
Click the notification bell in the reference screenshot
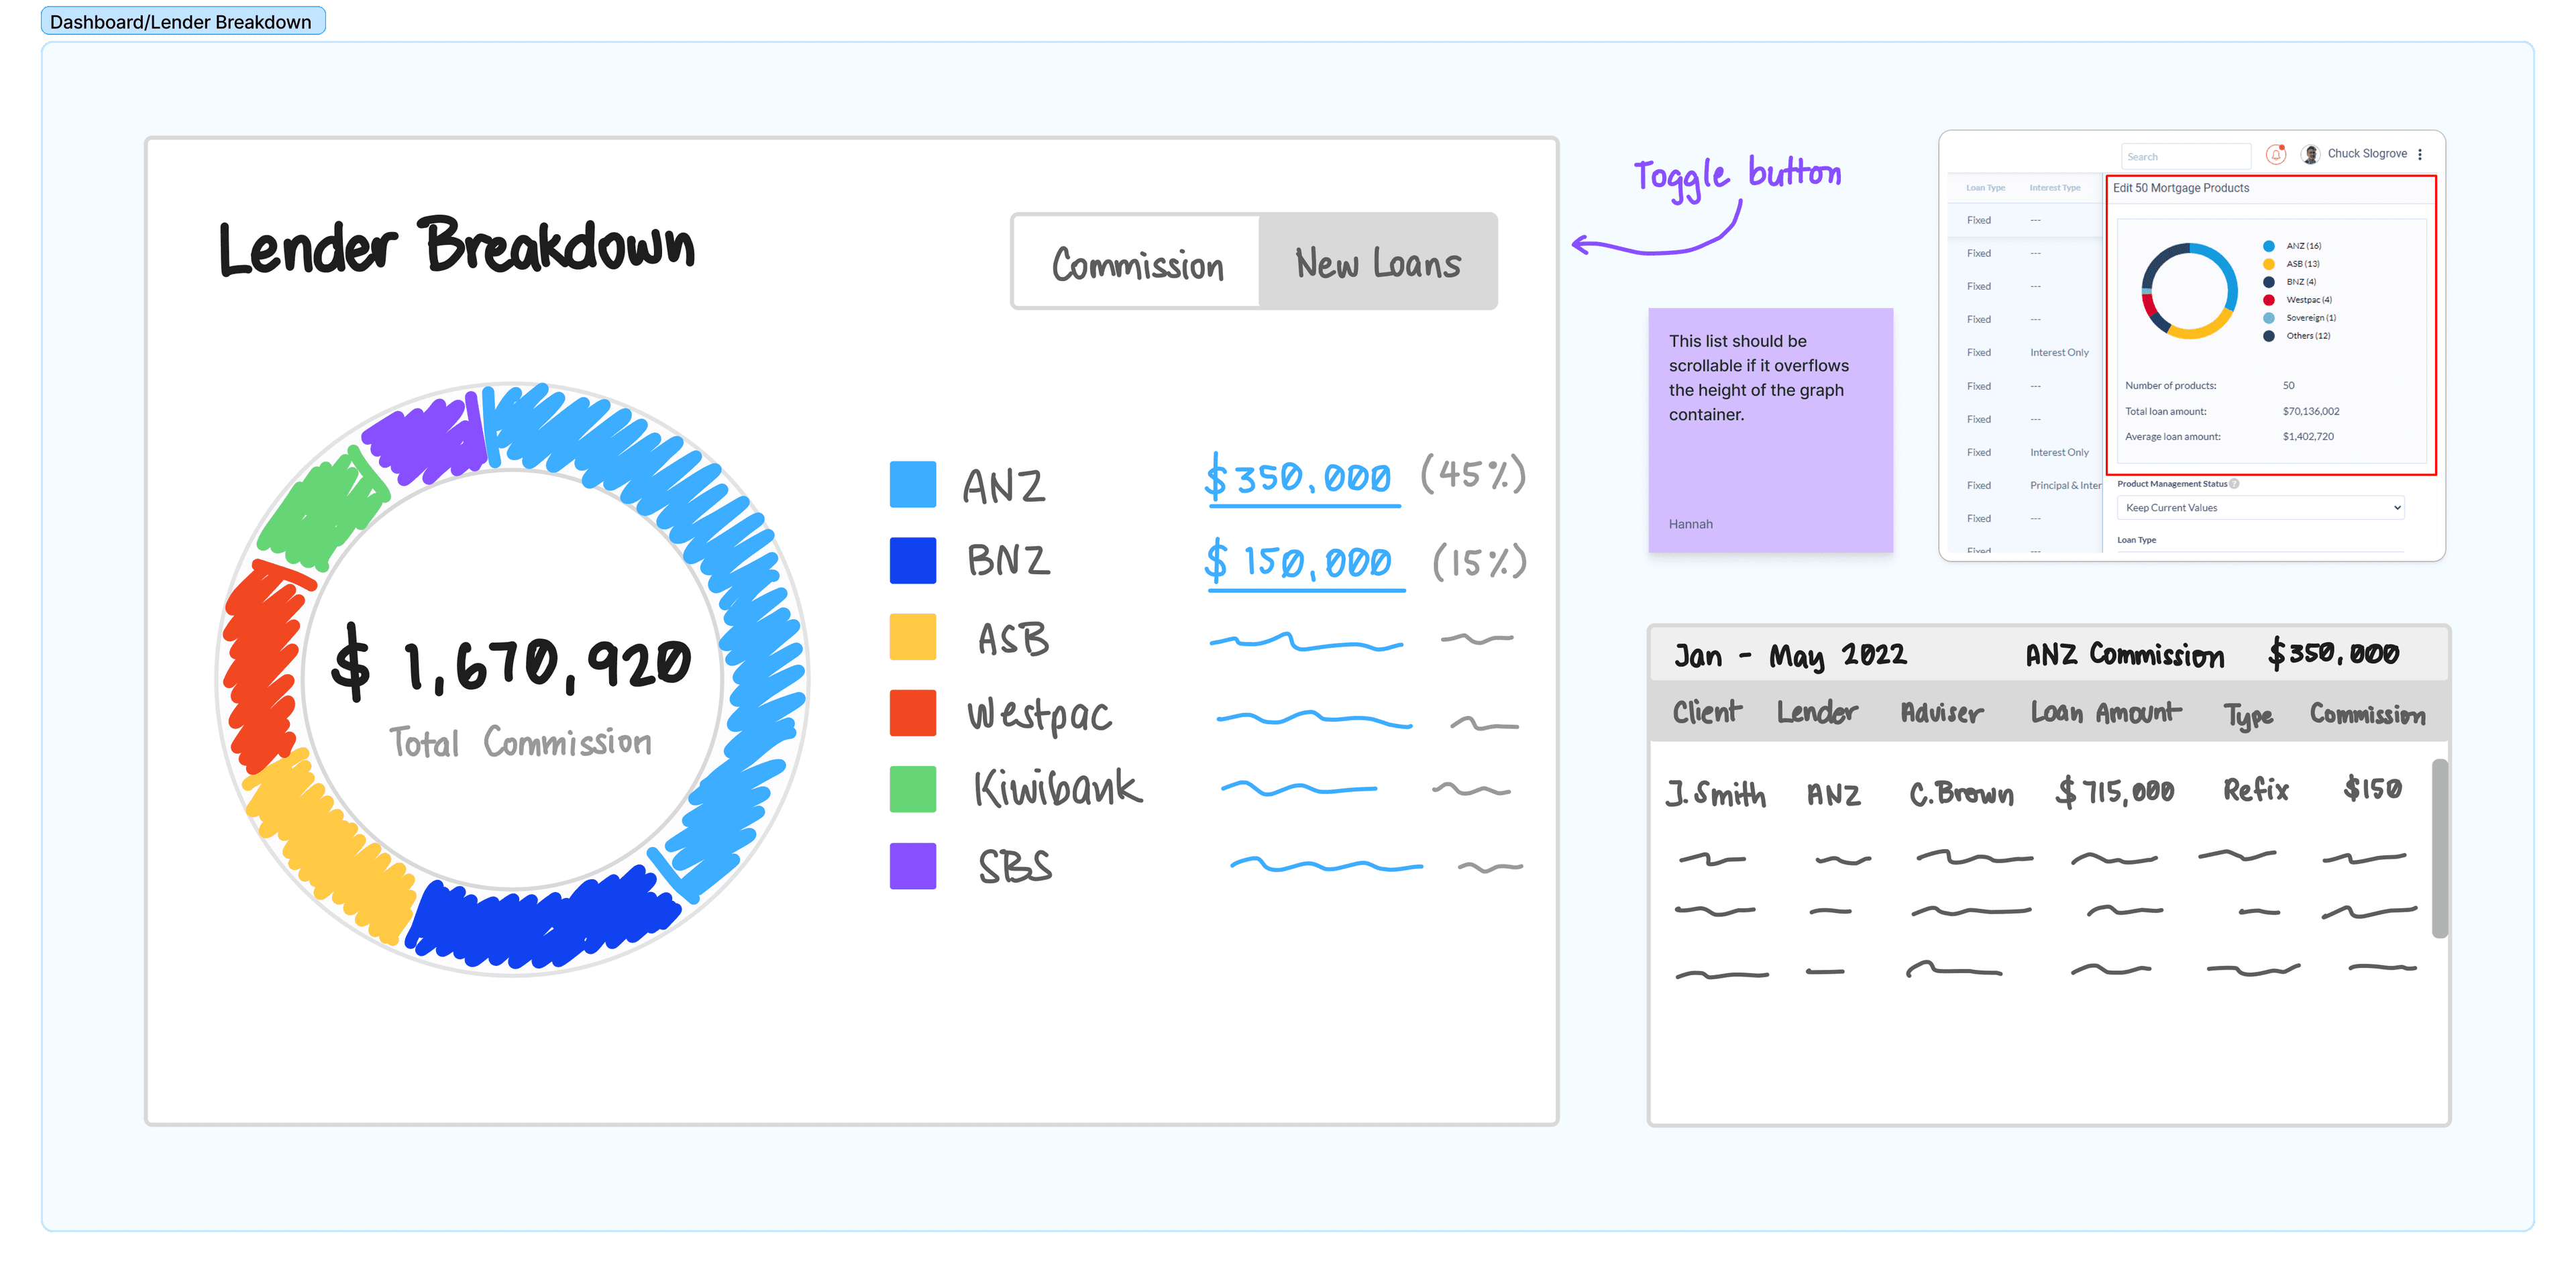coord(2276,154)
